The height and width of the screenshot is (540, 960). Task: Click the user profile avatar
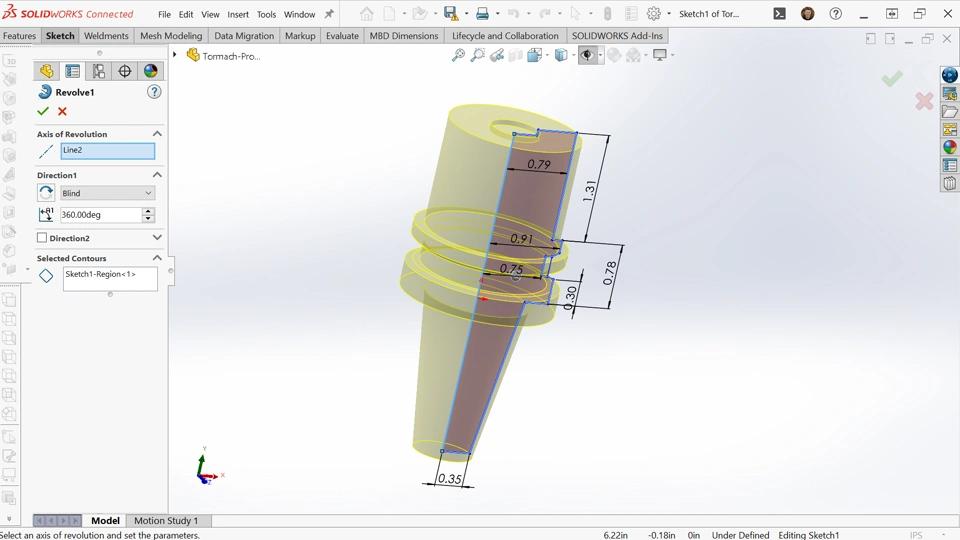[x=808, y=13]
